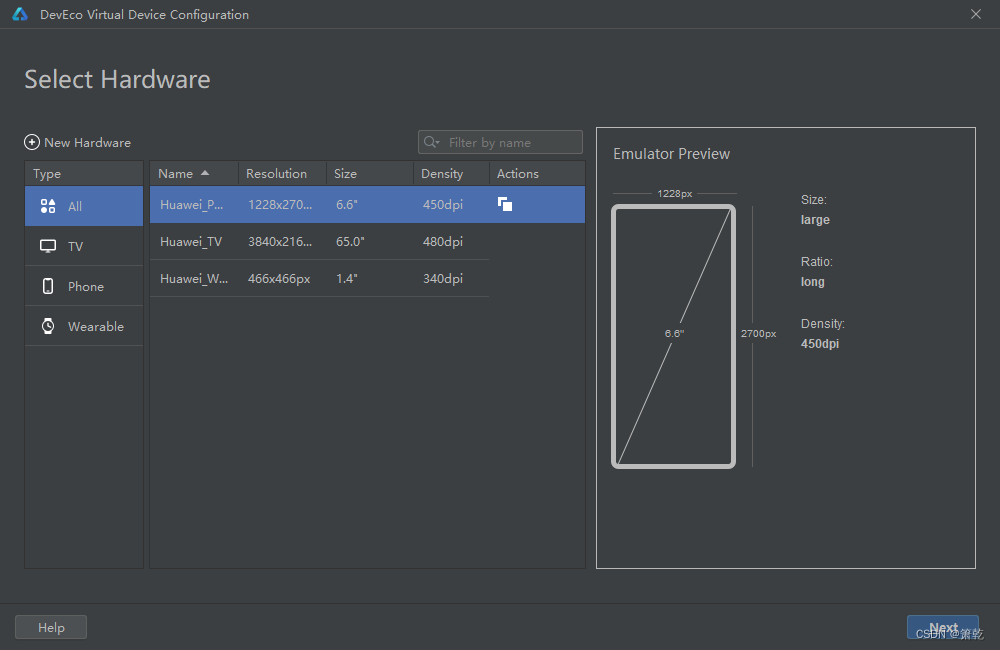Screen dimensions: 1000x650
Task: Click the 450dpi value in preview panel
Action: tap(820, 344)
